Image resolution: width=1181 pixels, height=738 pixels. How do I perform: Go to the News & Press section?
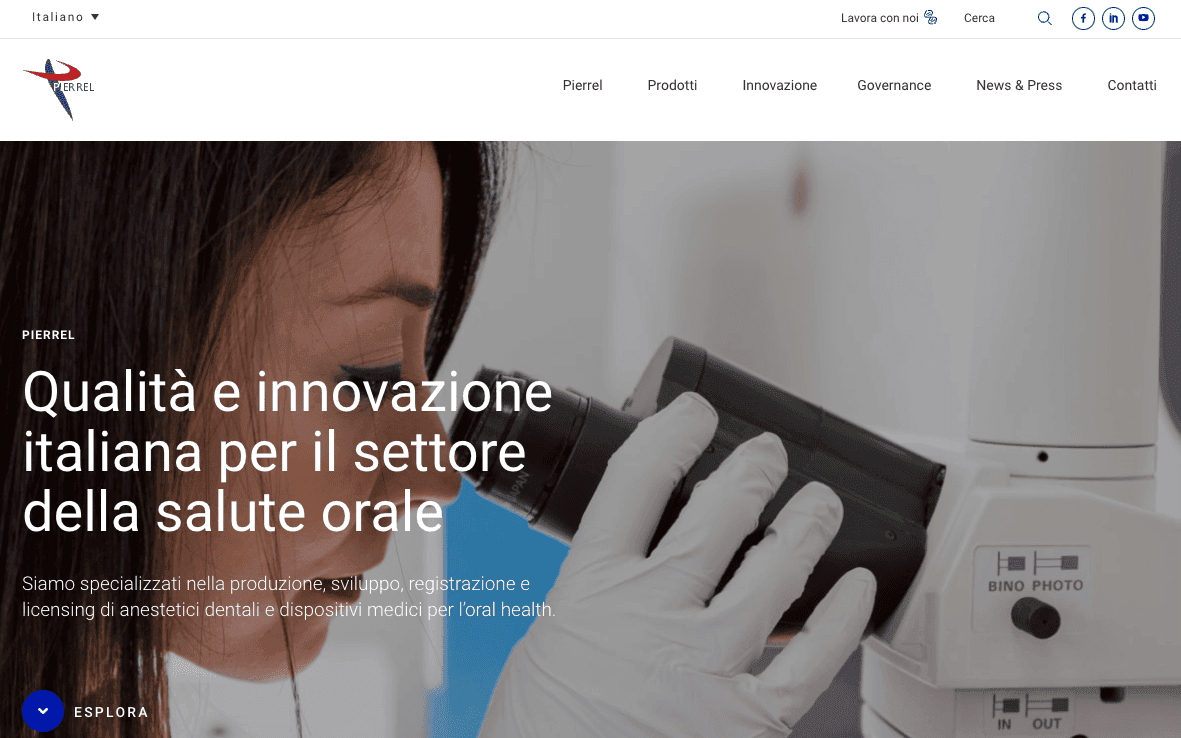tap(1019, 85)
